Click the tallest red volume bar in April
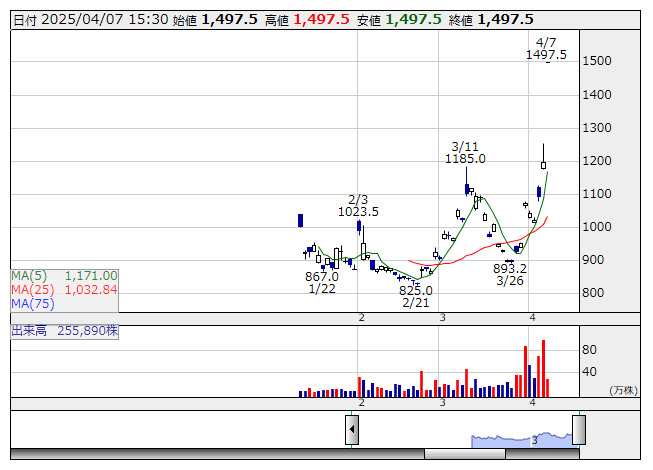Screen dimensions: 653x470 [x=543, y=368]
